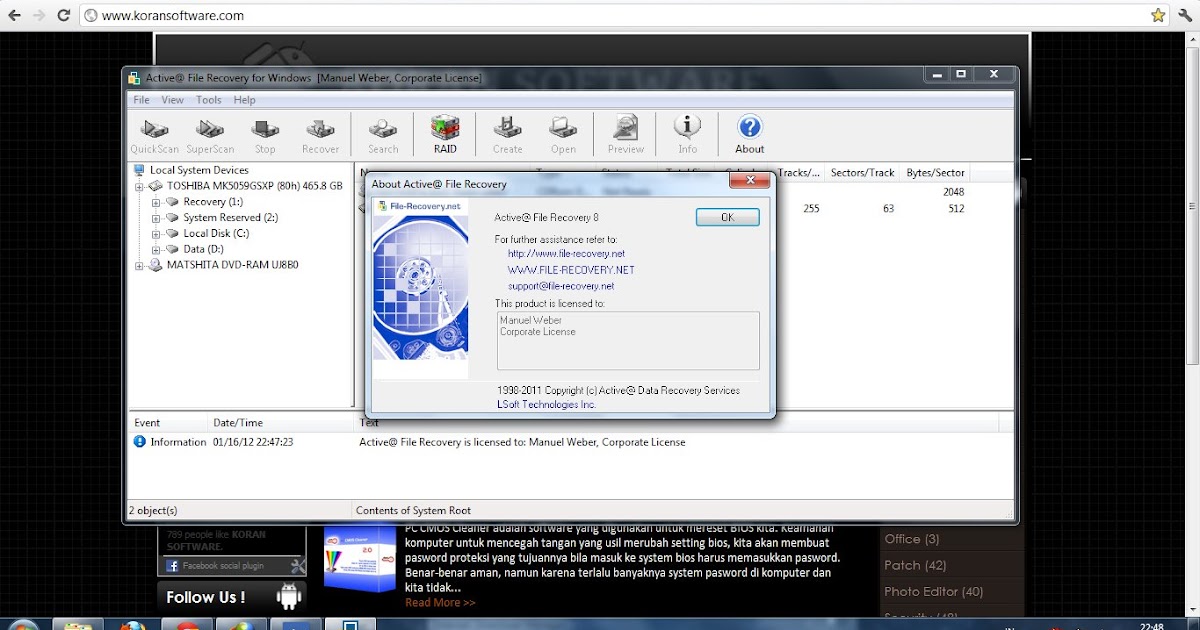Open the browser wrench settings menu
1200x630 pixels.
[1186, 15]
